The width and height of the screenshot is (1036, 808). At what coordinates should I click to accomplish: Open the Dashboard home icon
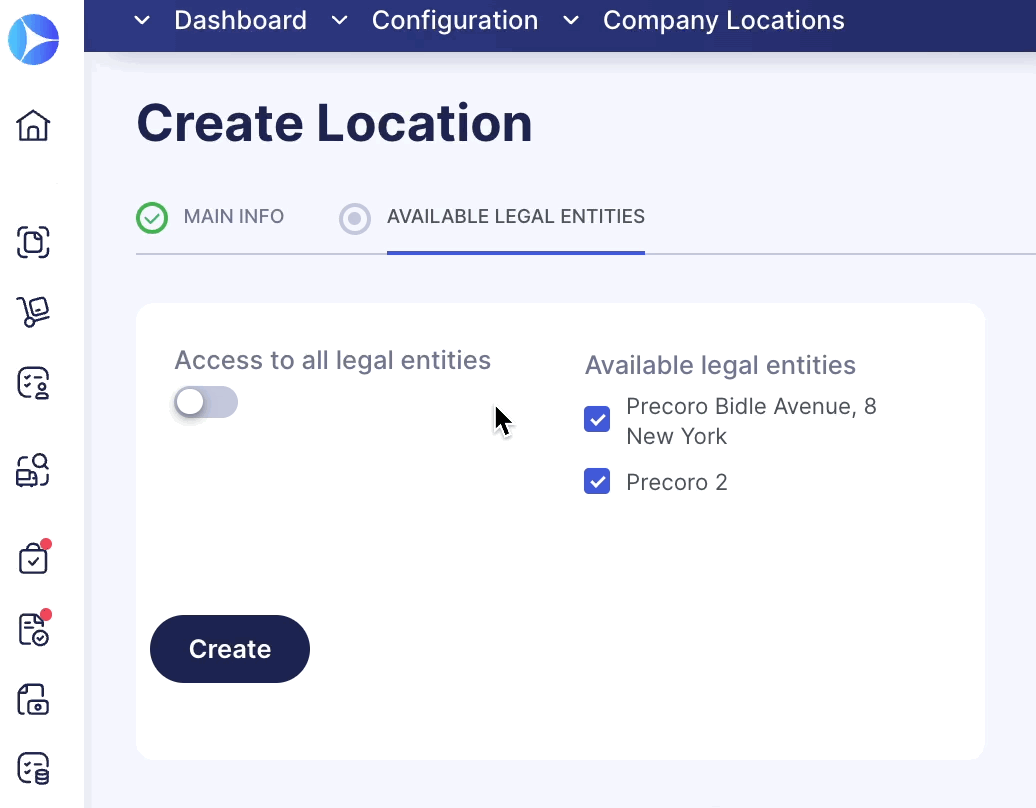pos(33,125)
